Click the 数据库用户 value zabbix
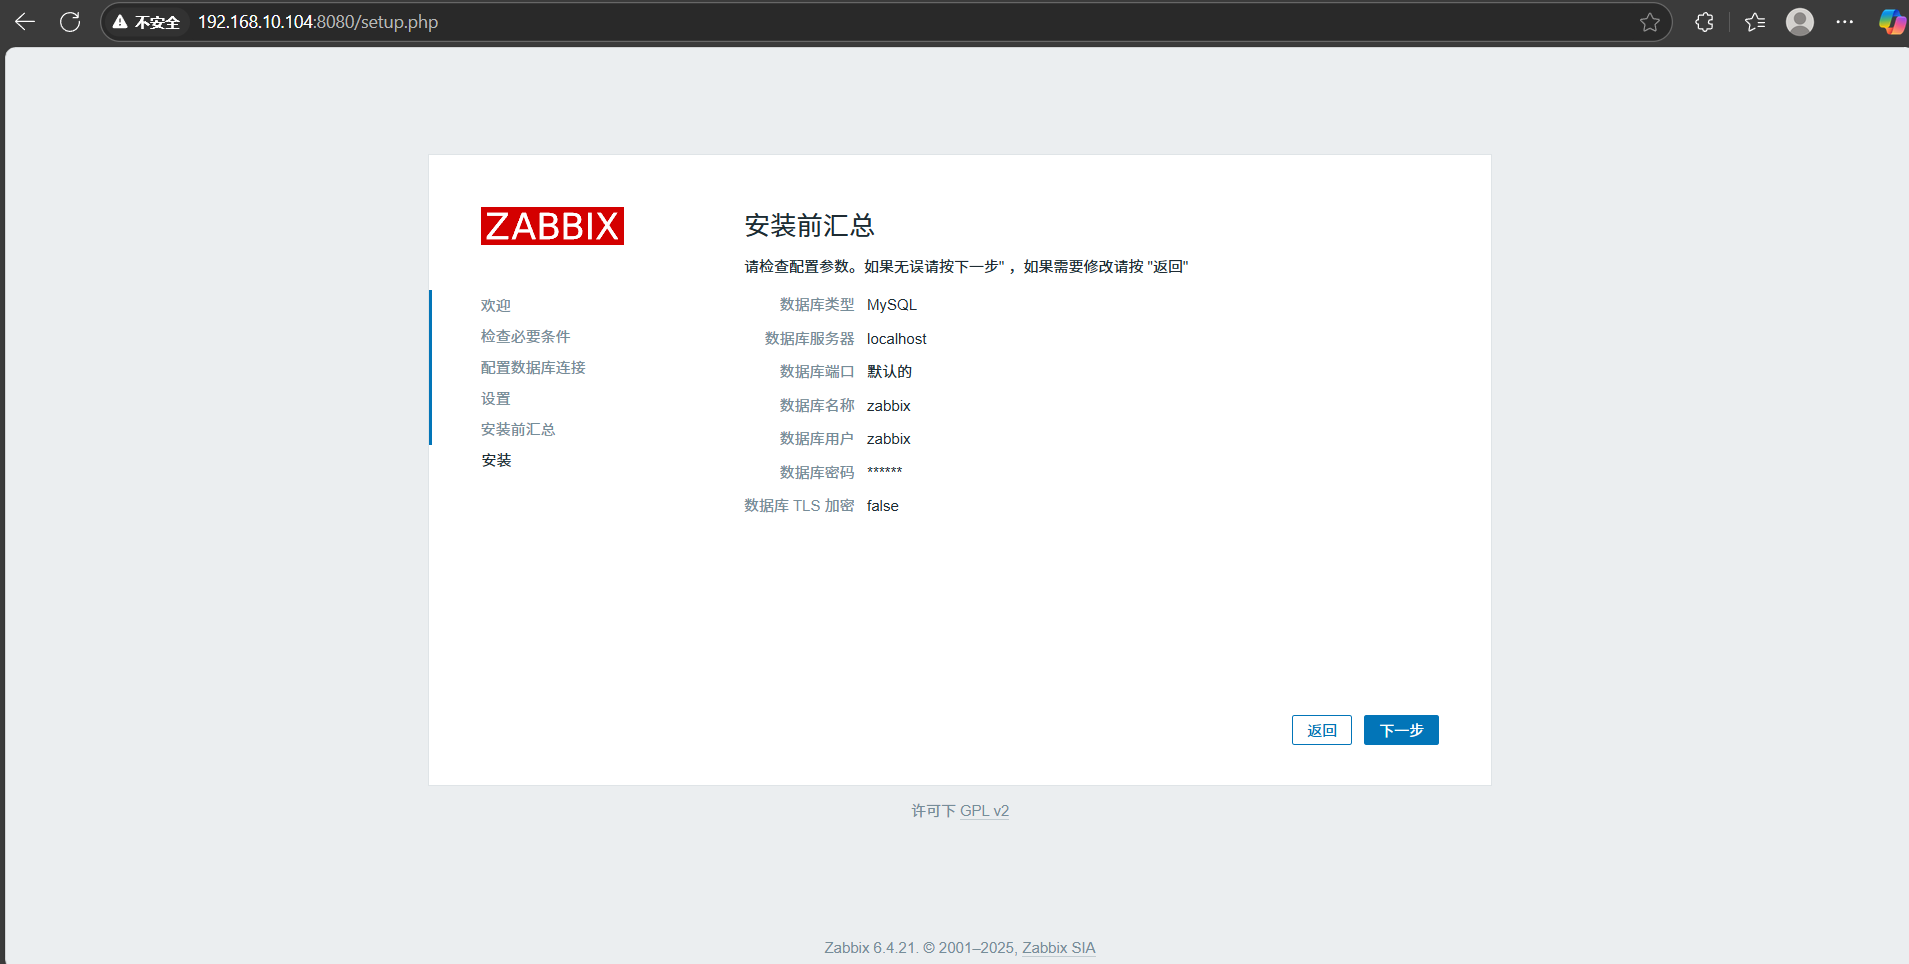 tap(889, 439)
